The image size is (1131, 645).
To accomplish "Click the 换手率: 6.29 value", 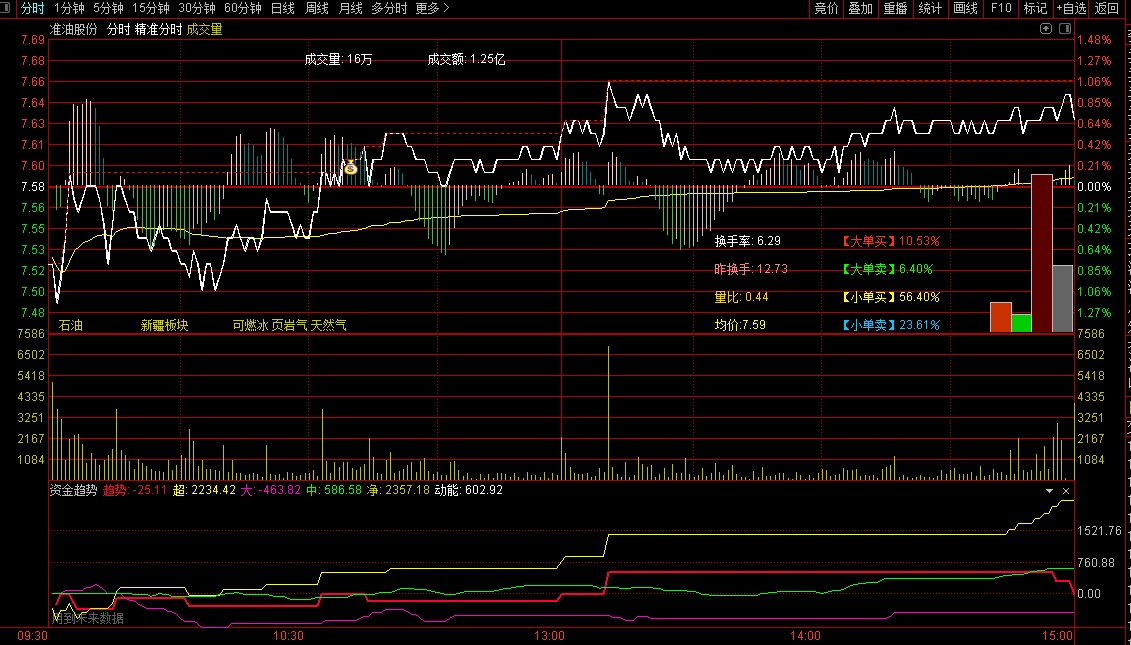I will (748, 241).
